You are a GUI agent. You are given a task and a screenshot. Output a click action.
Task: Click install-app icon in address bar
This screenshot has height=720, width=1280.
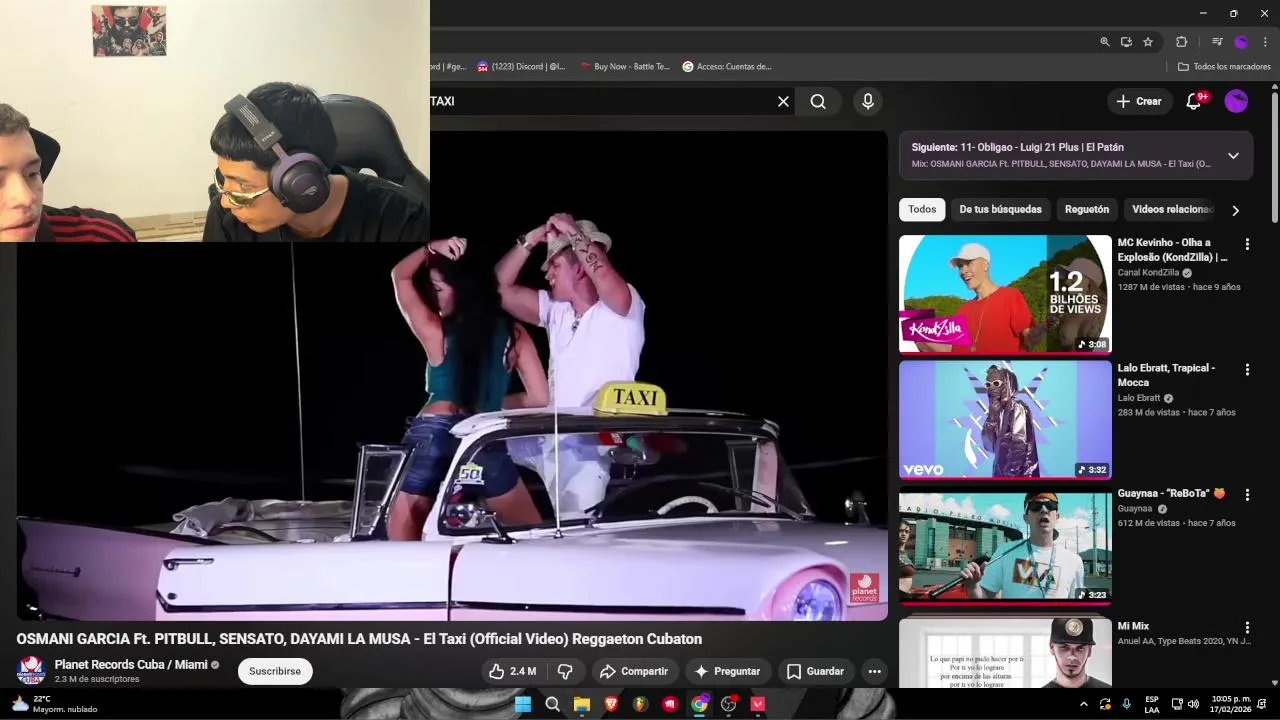tap(1126, 42)
